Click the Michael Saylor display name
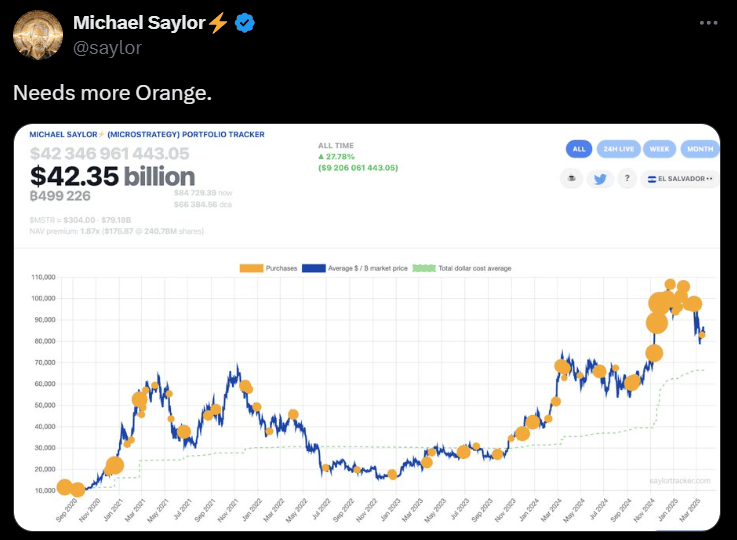The image size is (737, 540). pyautogui.click(x=139, y=23)
